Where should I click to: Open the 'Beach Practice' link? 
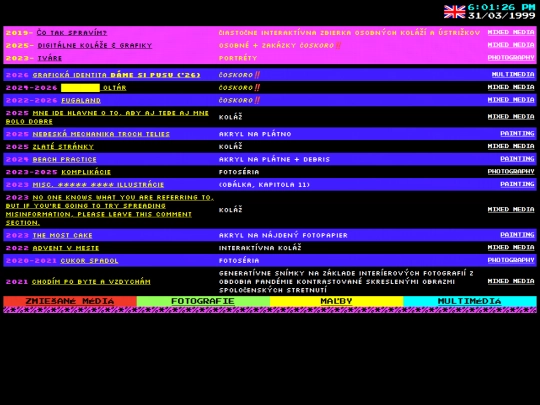tap(64, 159)
